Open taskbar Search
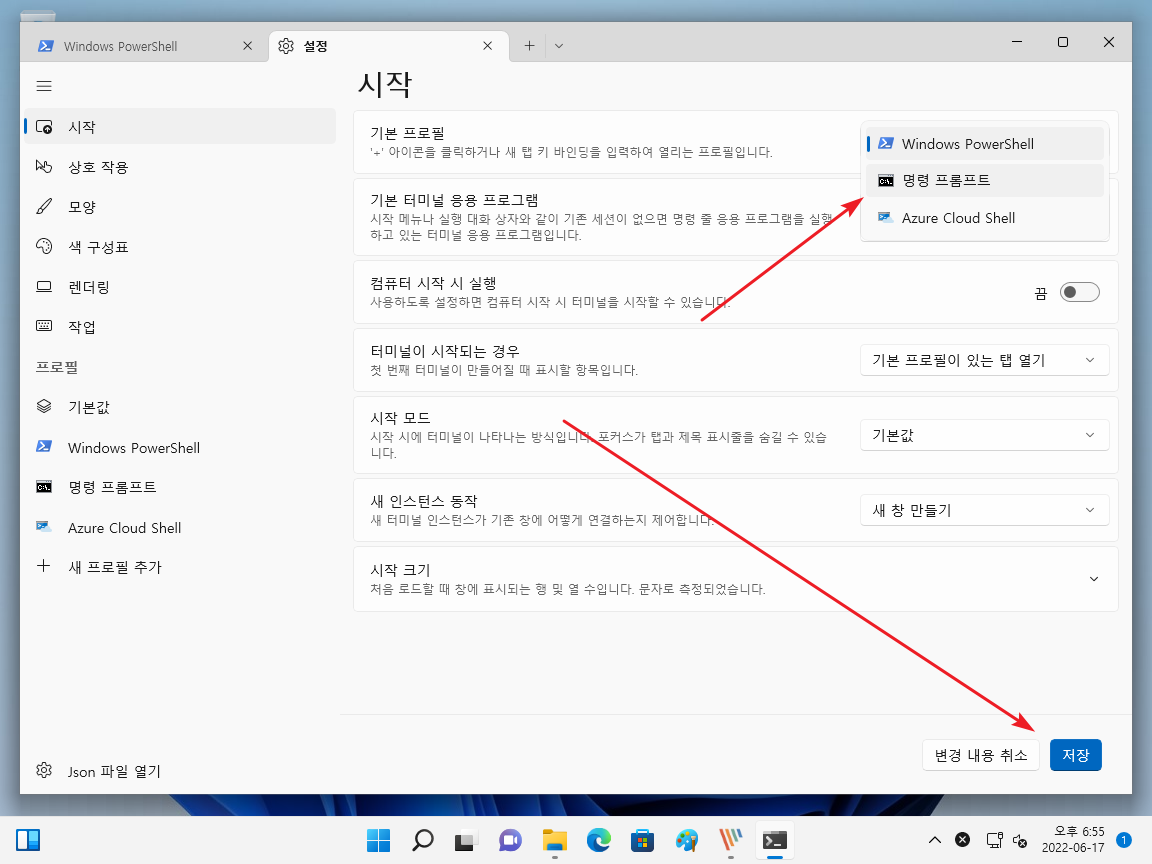Viewport: 1152px width, 864px height. [x=422, y=840]
